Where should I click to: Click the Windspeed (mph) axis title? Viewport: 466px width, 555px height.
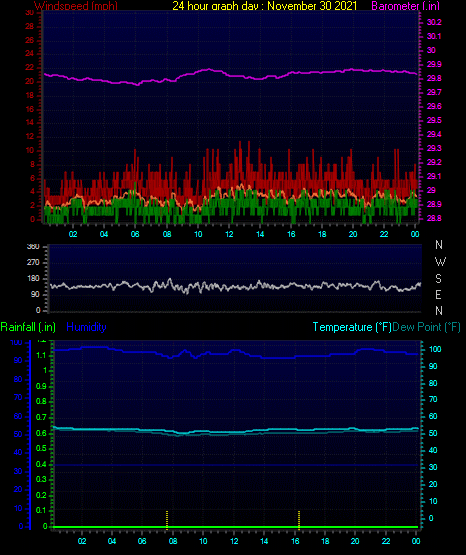tap(76, 6)
